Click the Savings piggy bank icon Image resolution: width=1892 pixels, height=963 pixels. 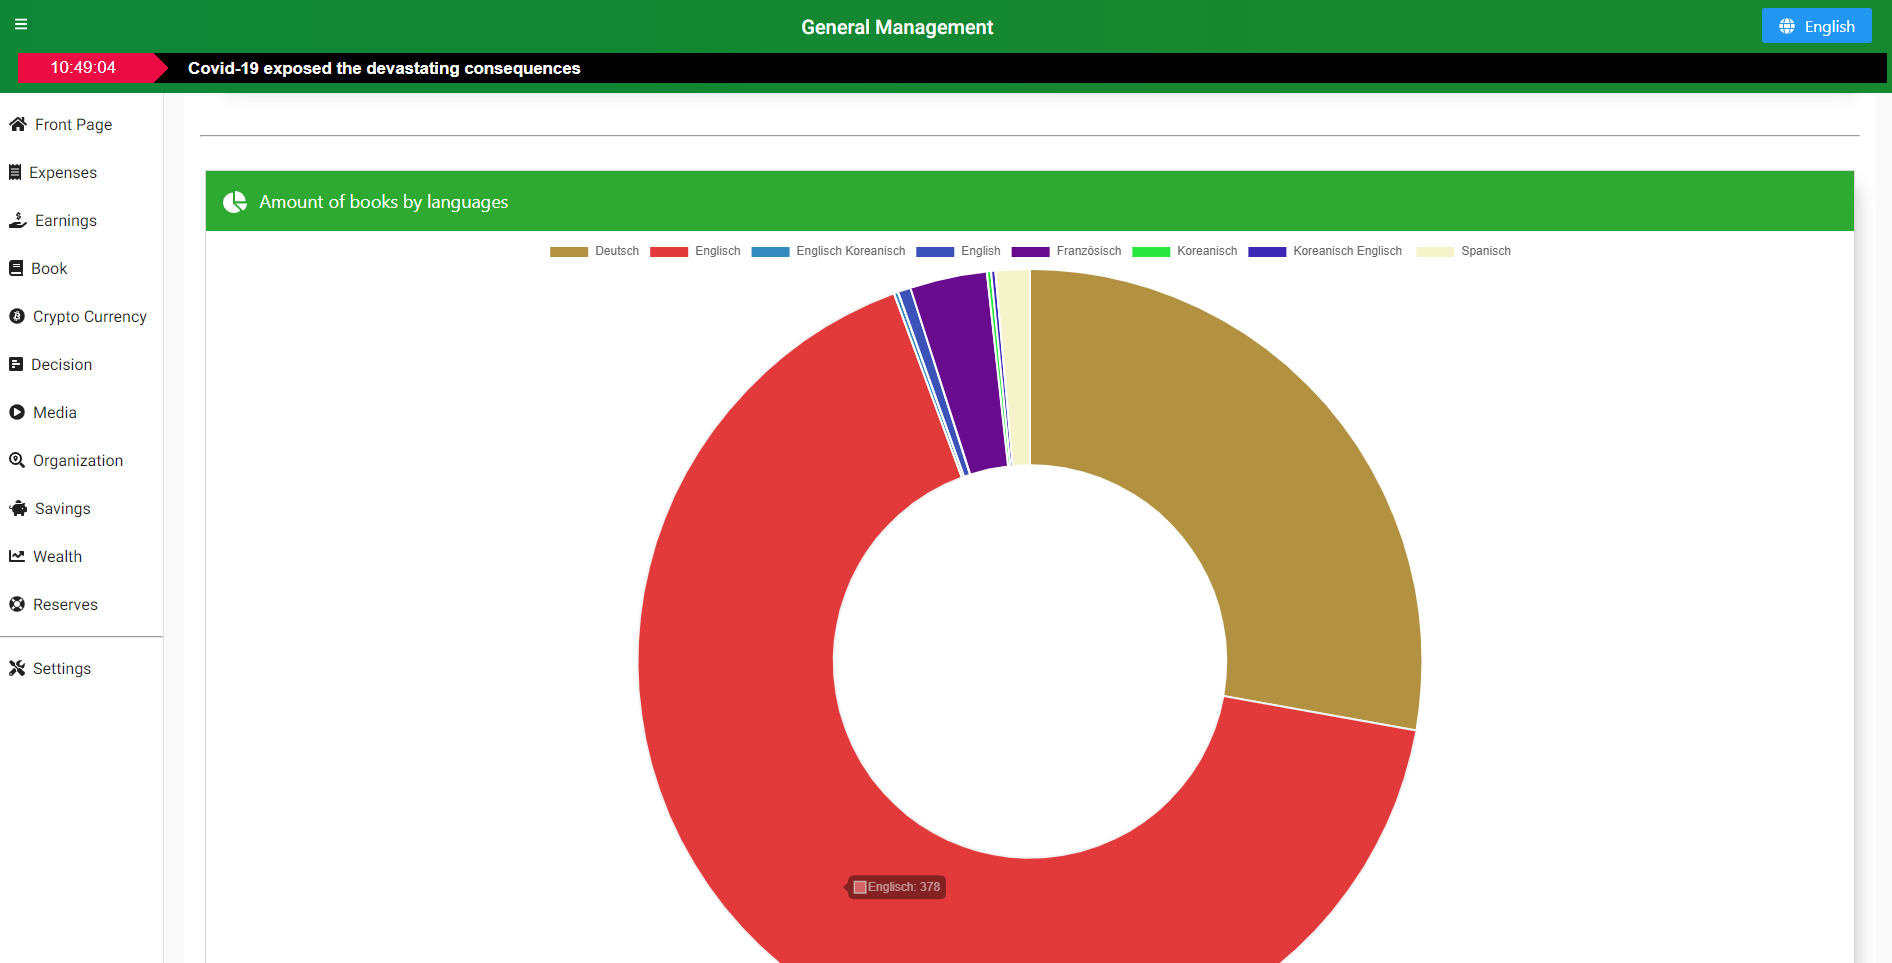[18, 508]
